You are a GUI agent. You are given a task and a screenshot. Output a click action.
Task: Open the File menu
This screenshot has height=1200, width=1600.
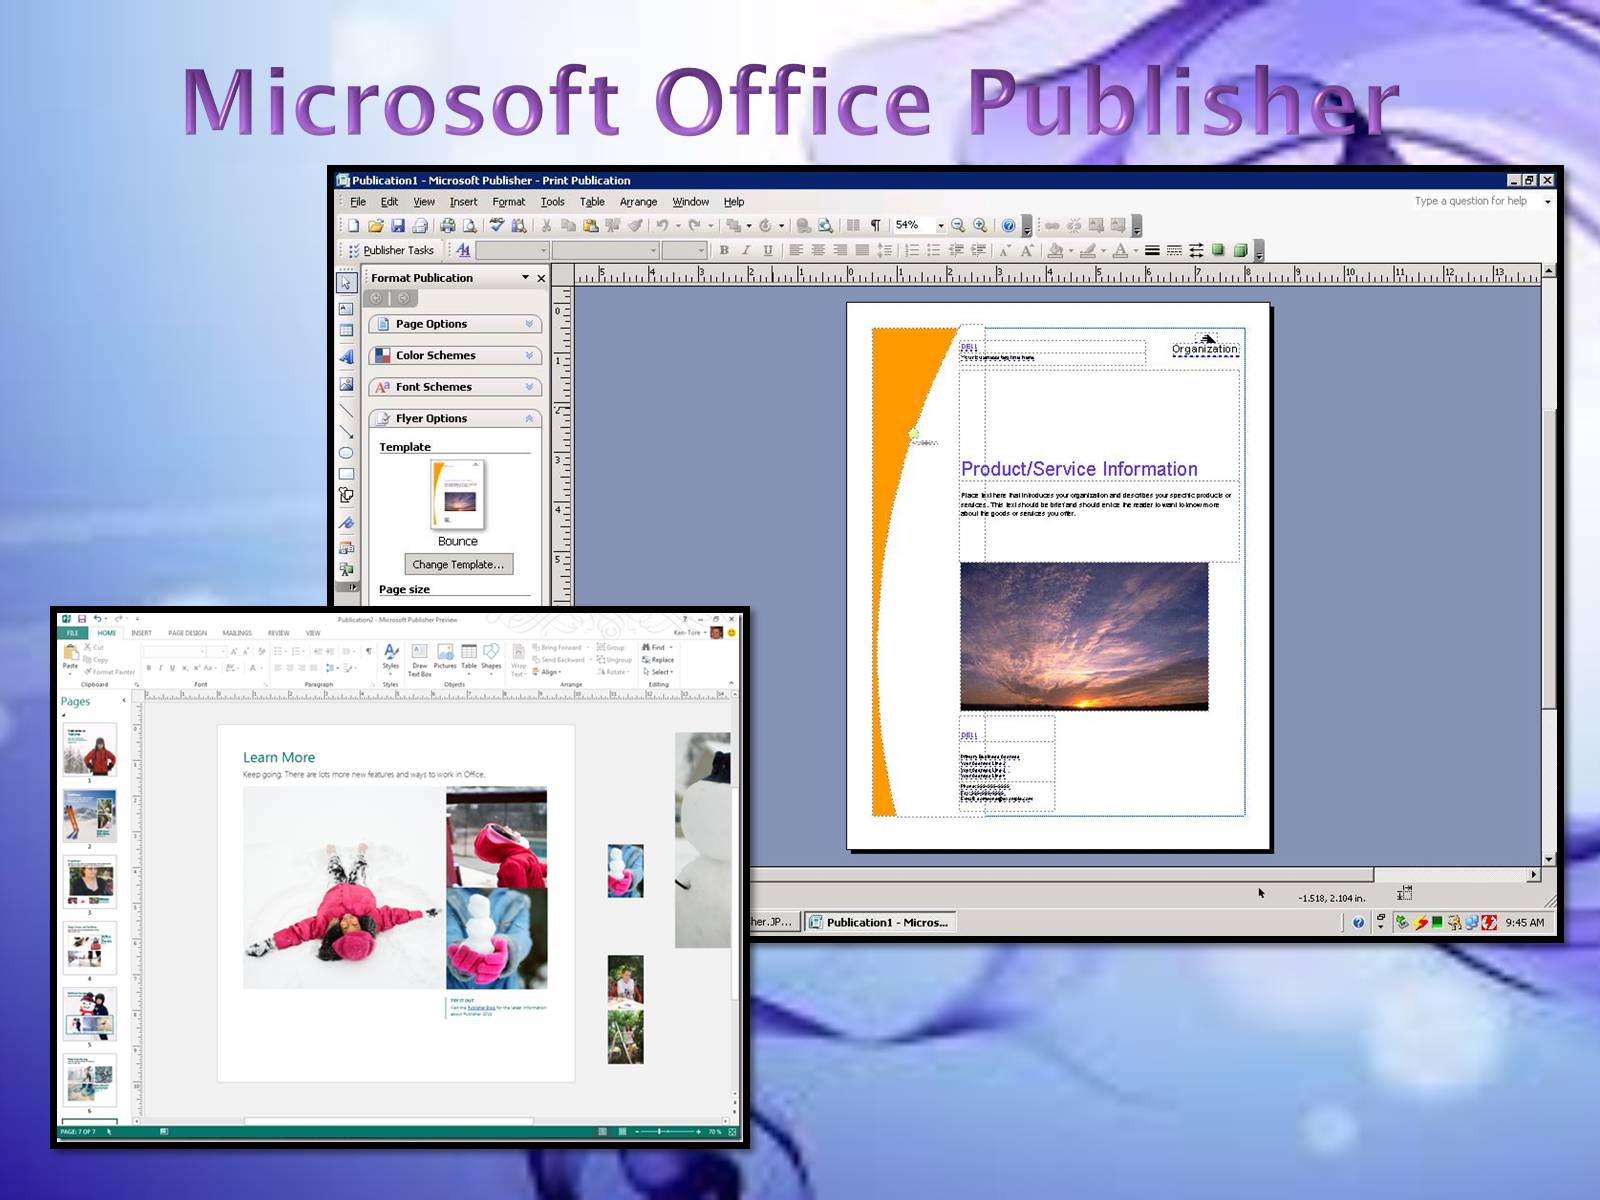(358, 202)
